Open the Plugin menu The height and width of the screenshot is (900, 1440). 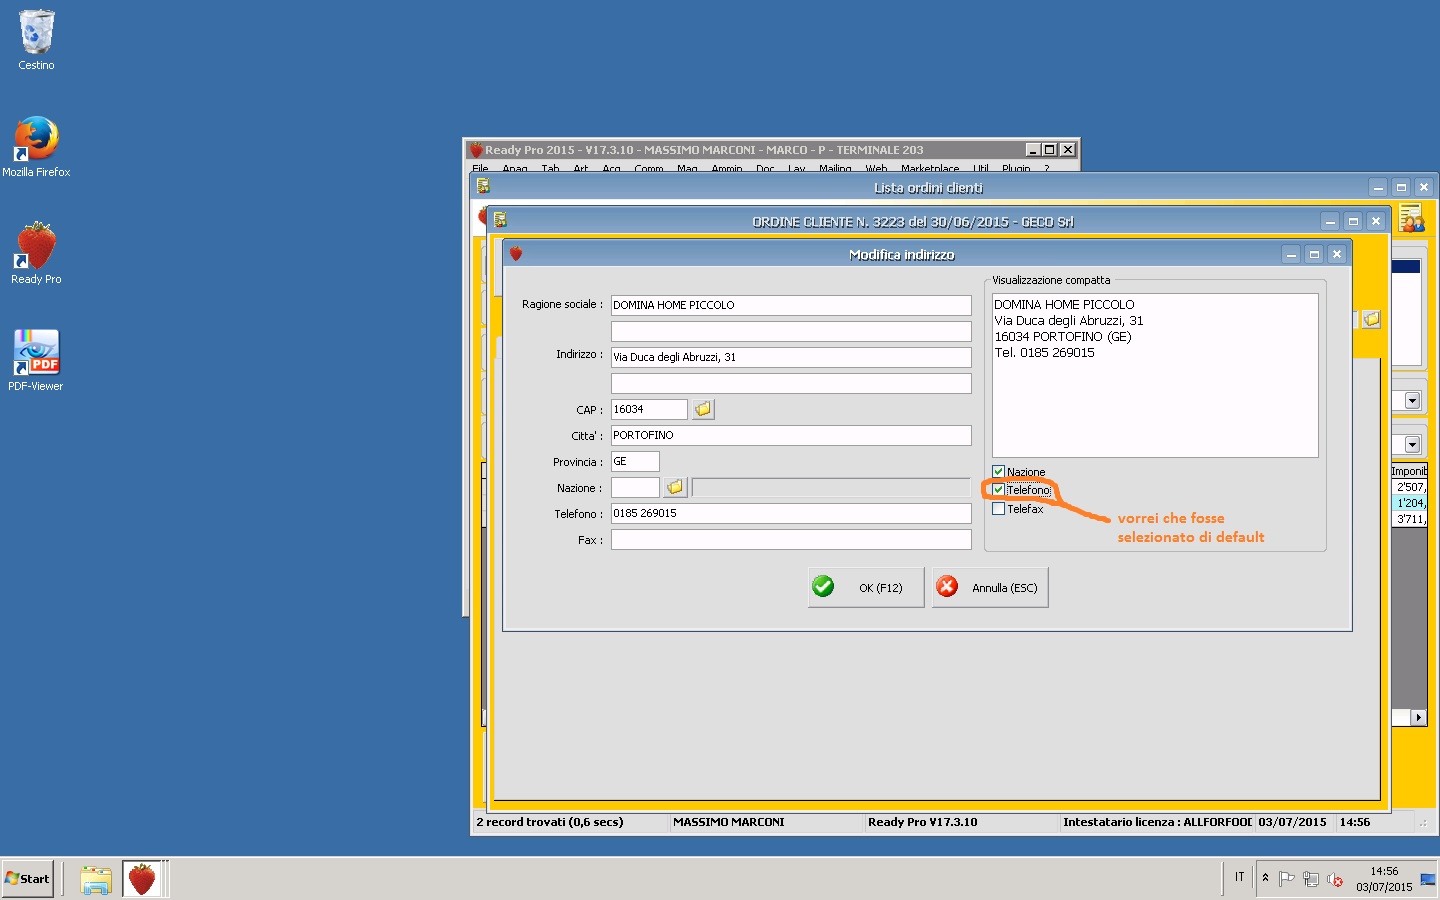[x=1016, y=168]
